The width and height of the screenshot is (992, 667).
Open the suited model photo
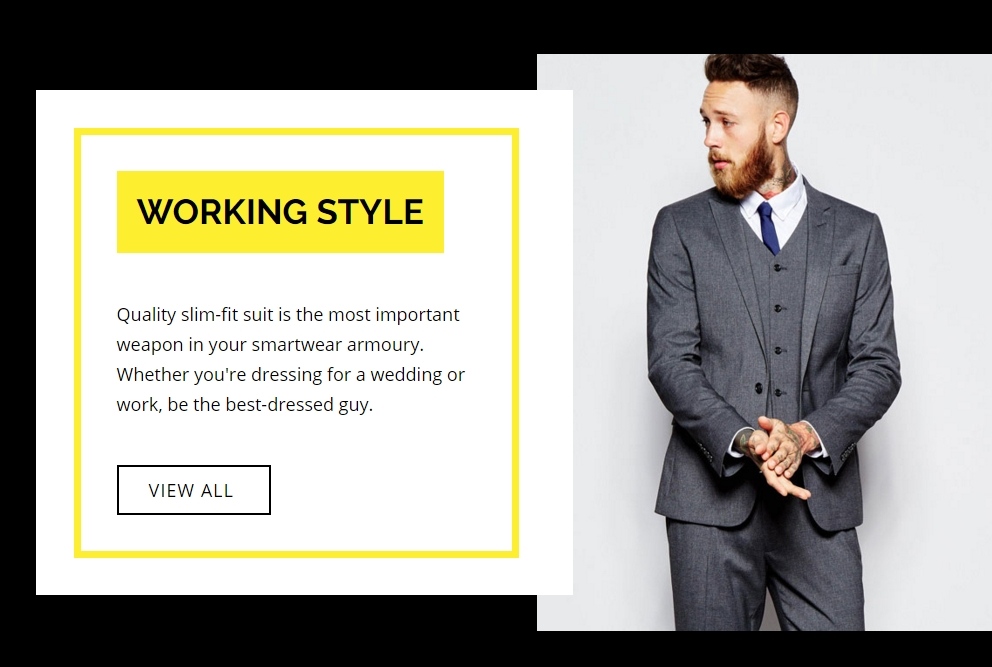tap(764, 342)
